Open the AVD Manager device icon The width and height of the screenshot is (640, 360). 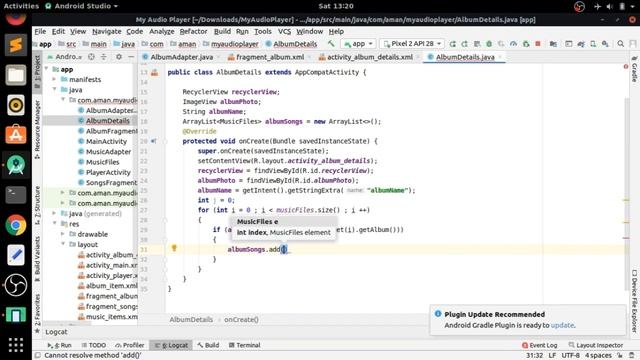click(x=593, y=44)
